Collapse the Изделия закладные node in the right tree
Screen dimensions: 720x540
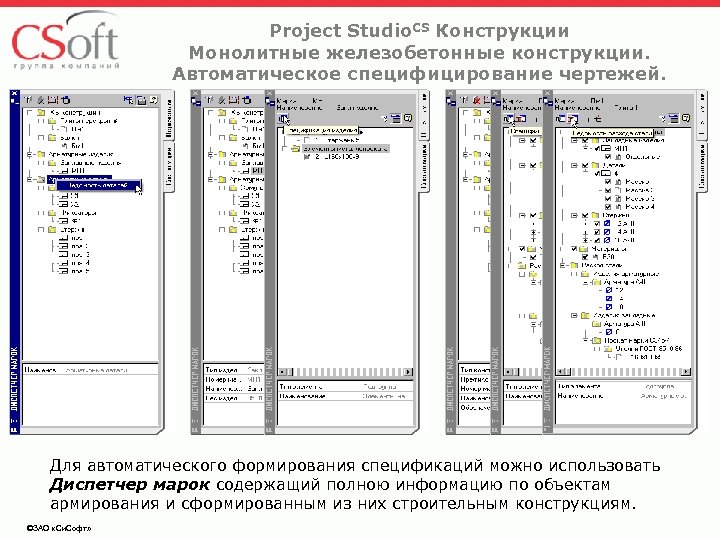click(x=574, y=315)
